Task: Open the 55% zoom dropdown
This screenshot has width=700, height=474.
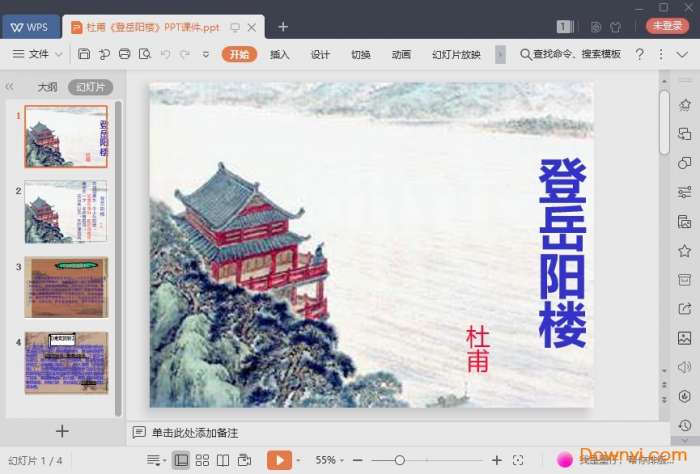Action: (329, 460)
